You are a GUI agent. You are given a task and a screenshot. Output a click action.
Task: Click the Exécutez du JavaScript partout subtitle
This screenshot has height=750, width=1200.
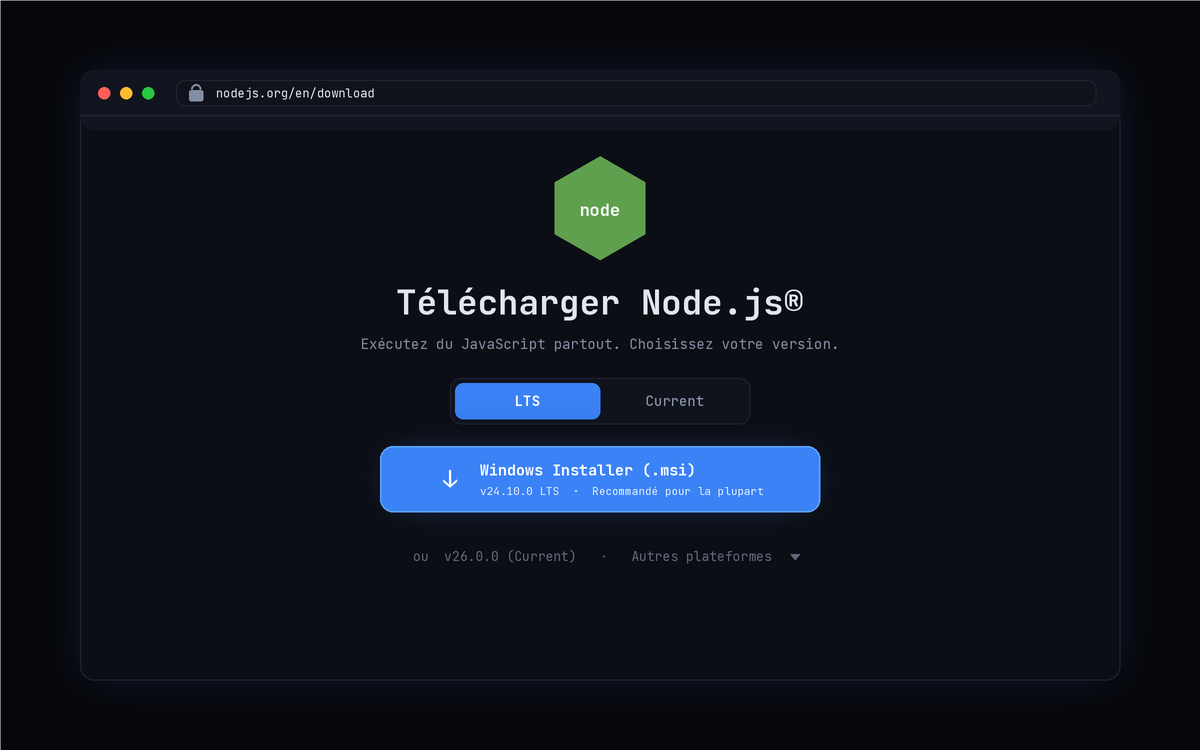[x=600, y=344]
